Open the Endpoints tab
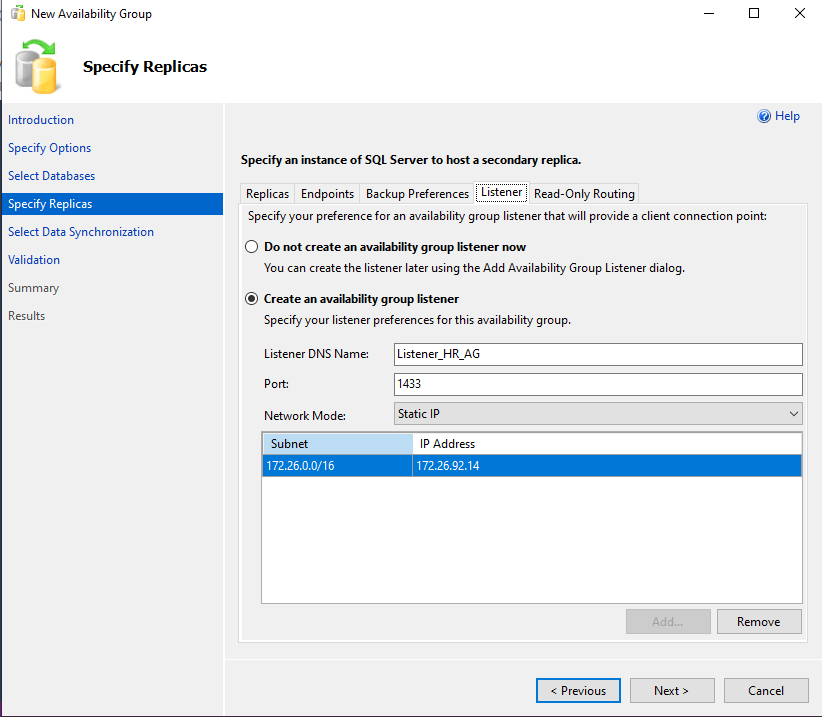The height and width of the screenshot is (717, 822). coord(327,194)
